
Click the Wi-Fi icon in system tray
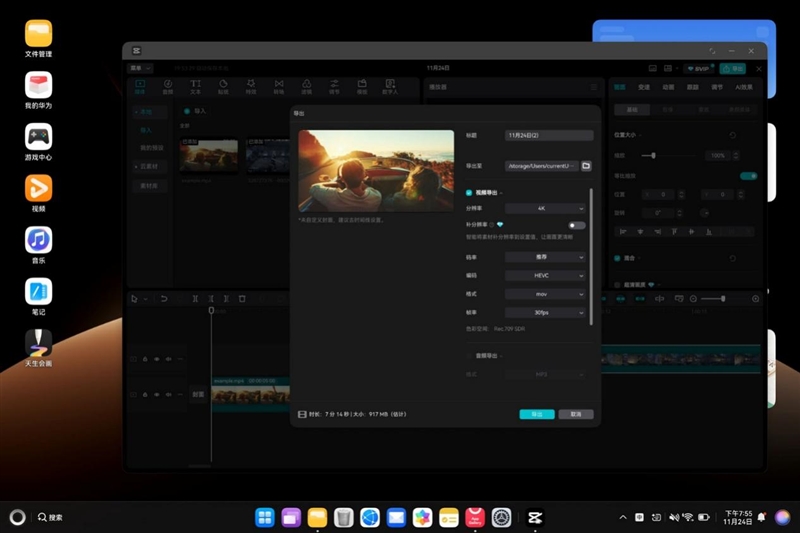click(x=687, y=517)
